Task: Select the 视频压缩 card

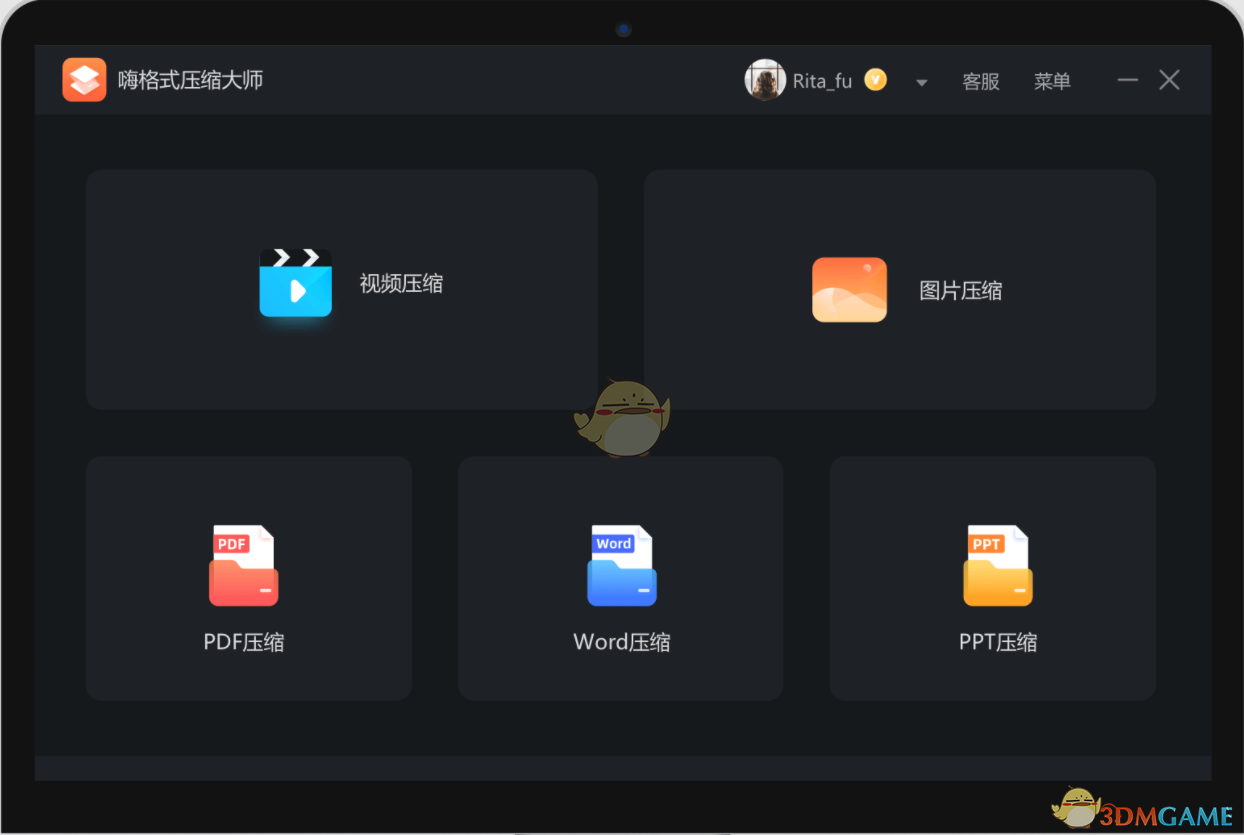Action: [342, 289]
